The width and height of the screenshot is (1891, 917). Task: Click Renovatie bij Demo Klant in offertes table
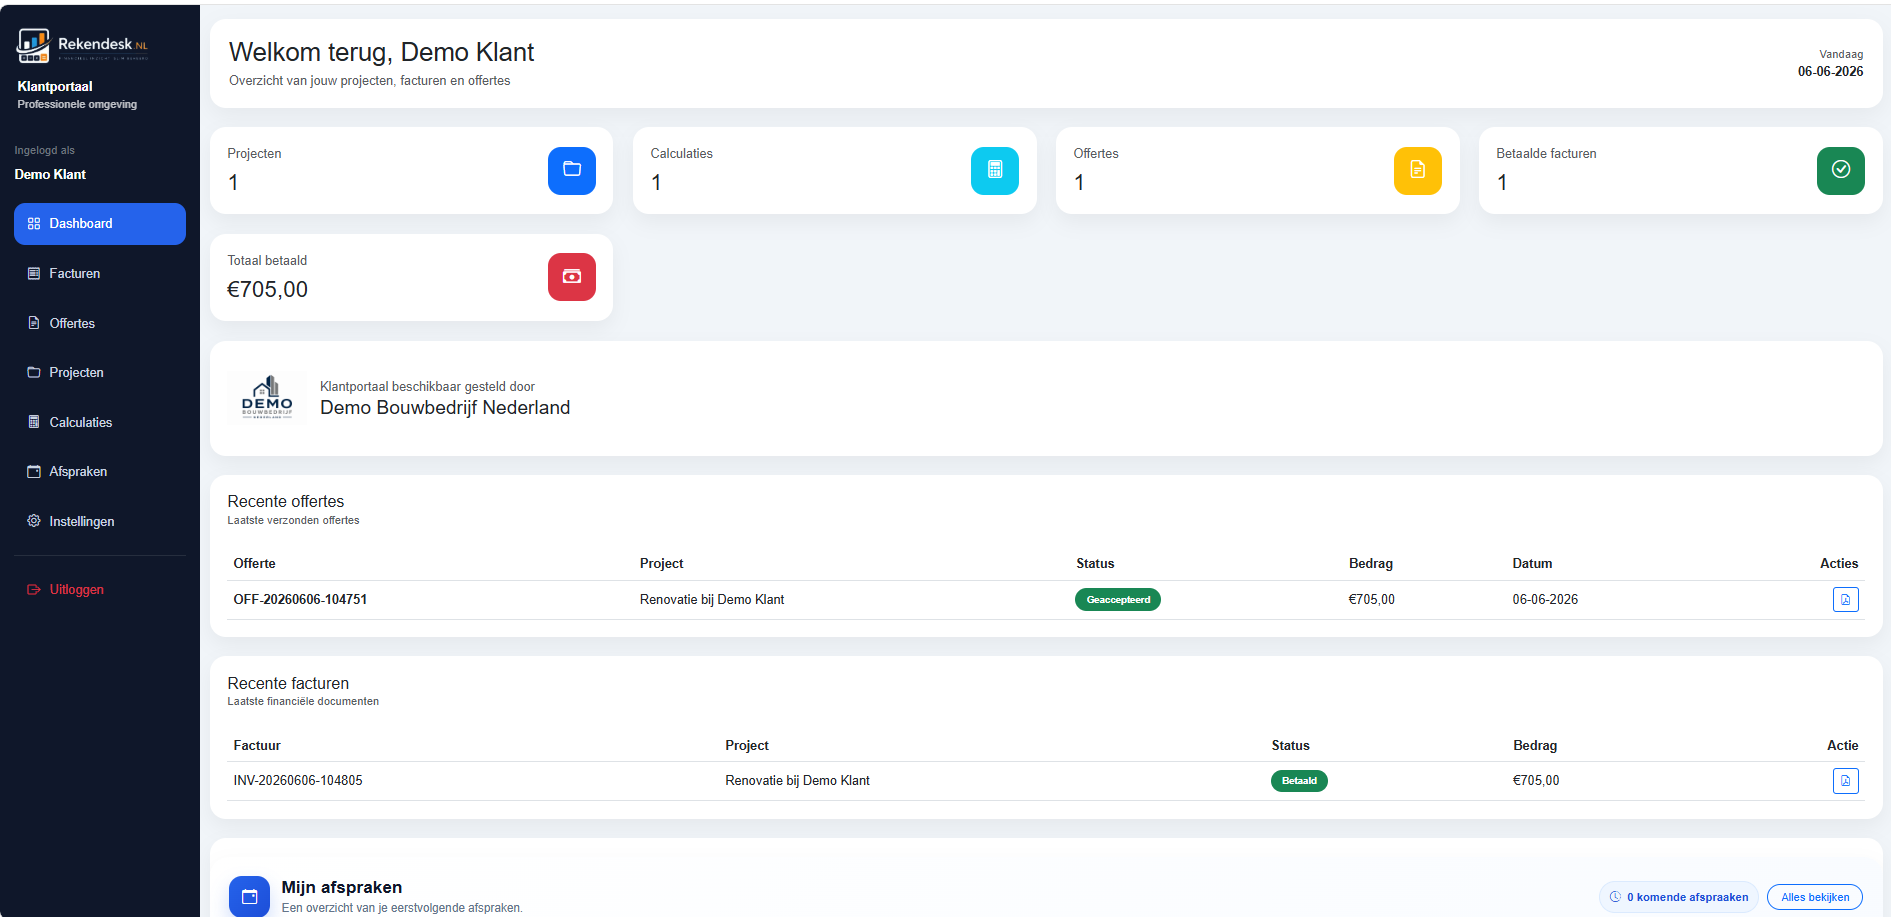[x=712, y=600]
